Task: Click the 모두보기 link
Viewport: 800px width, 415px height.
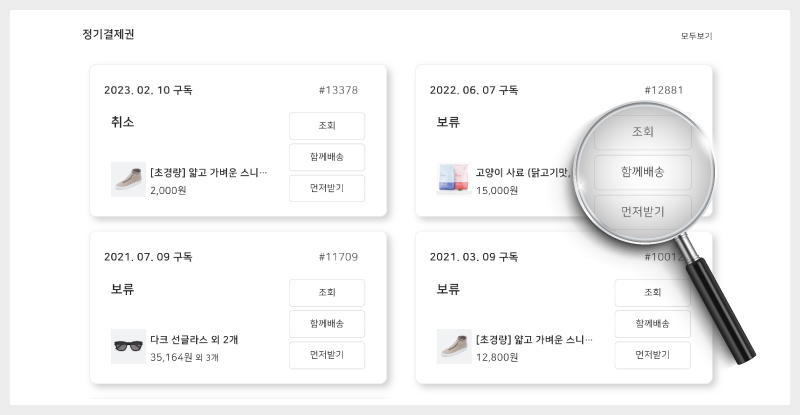Action: click(x=696, y=36)
